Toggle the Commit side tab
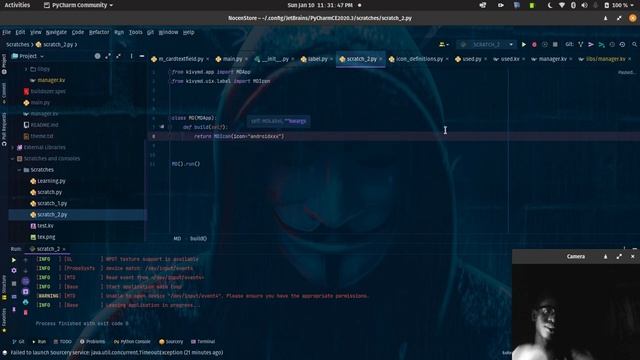This screenshot has width=640, height=360. (x=4, y=93)
